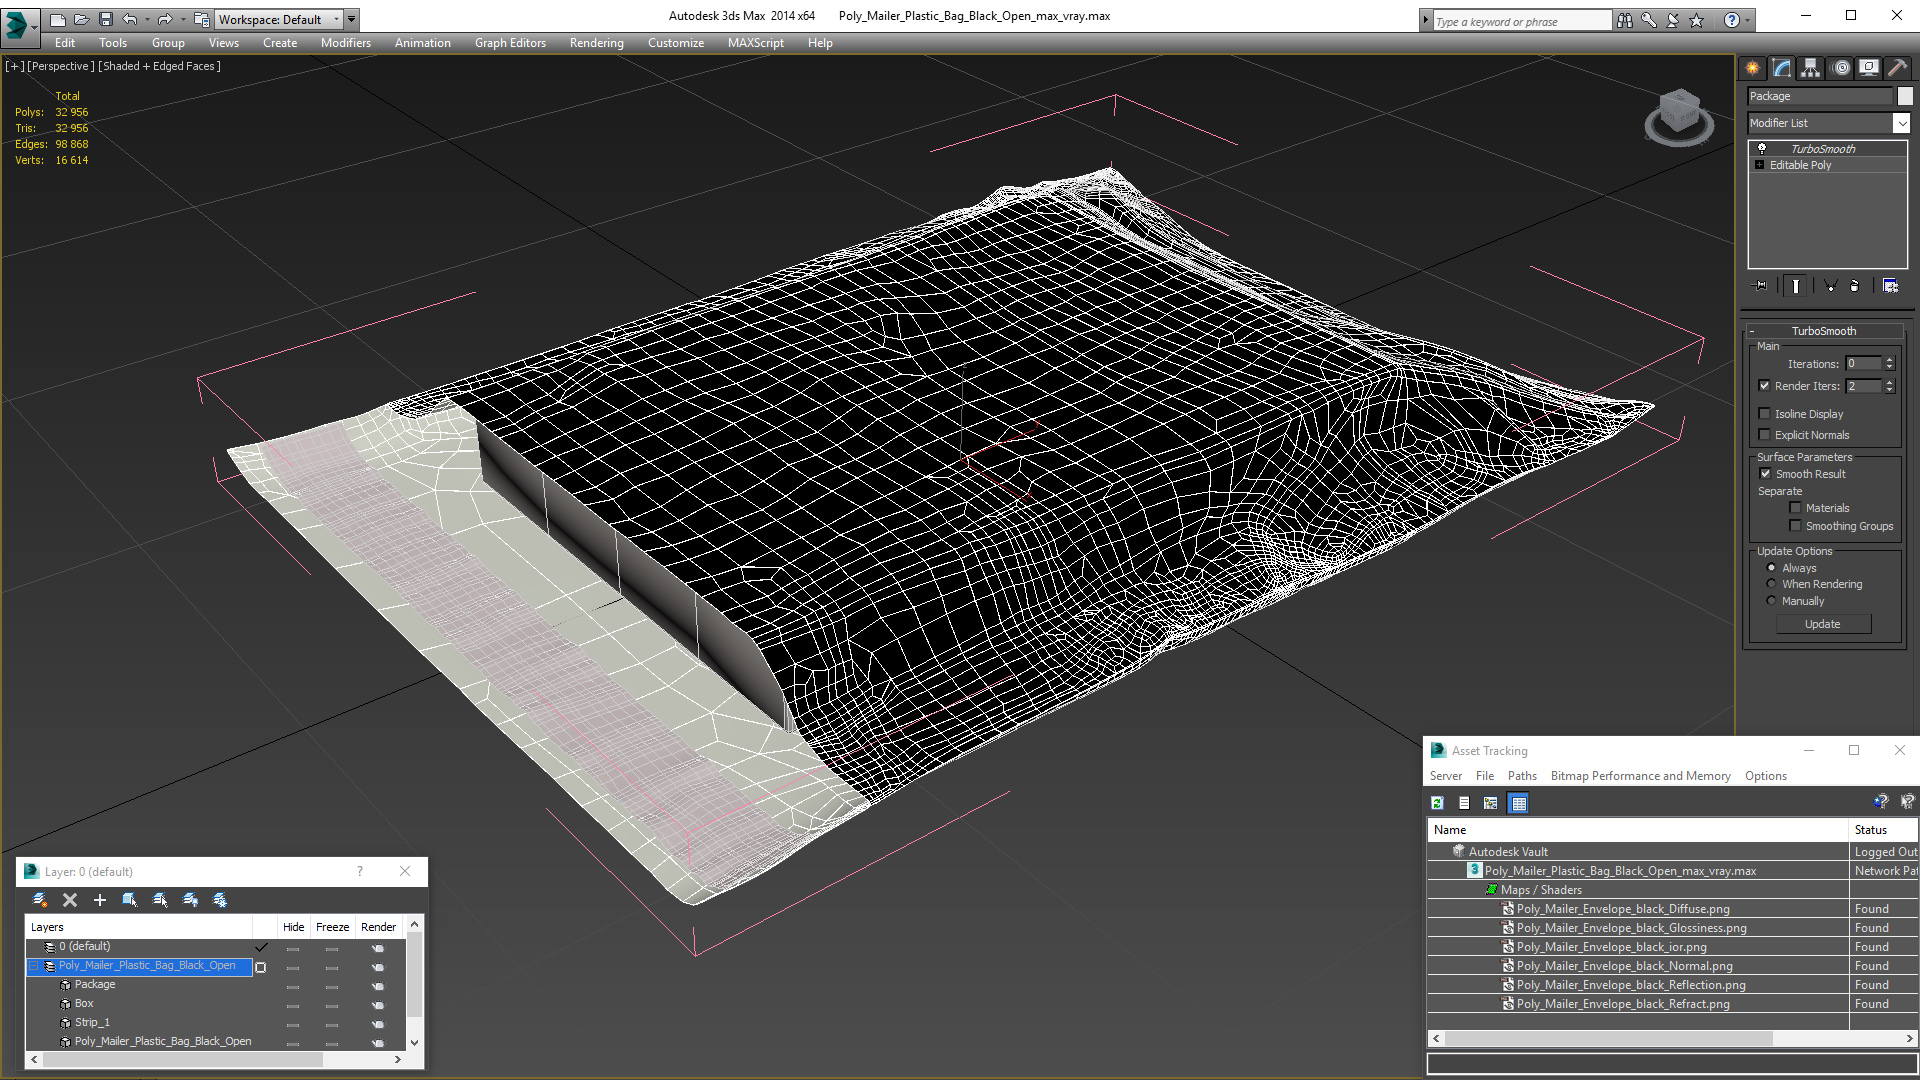This screenshot has width=1920, height=1080.
Task: Open Configure Modifier Sets icon
Action: 1890,286
